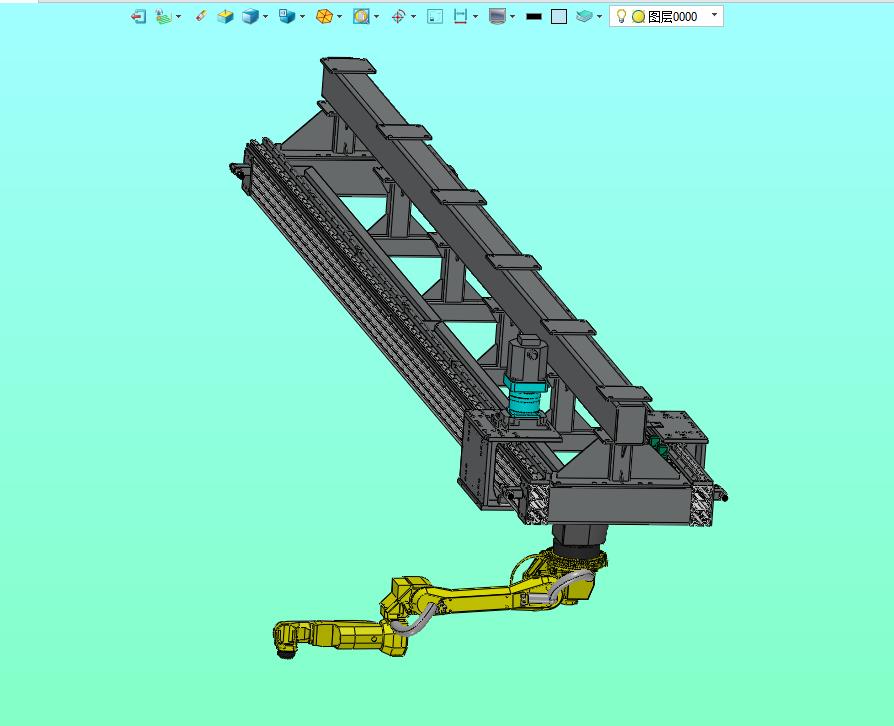The height and width of the screenshot is (726, 894).
Task: Click the zoom magnifier frame icon
Action: pyautogui.click(x=361, y=17)
